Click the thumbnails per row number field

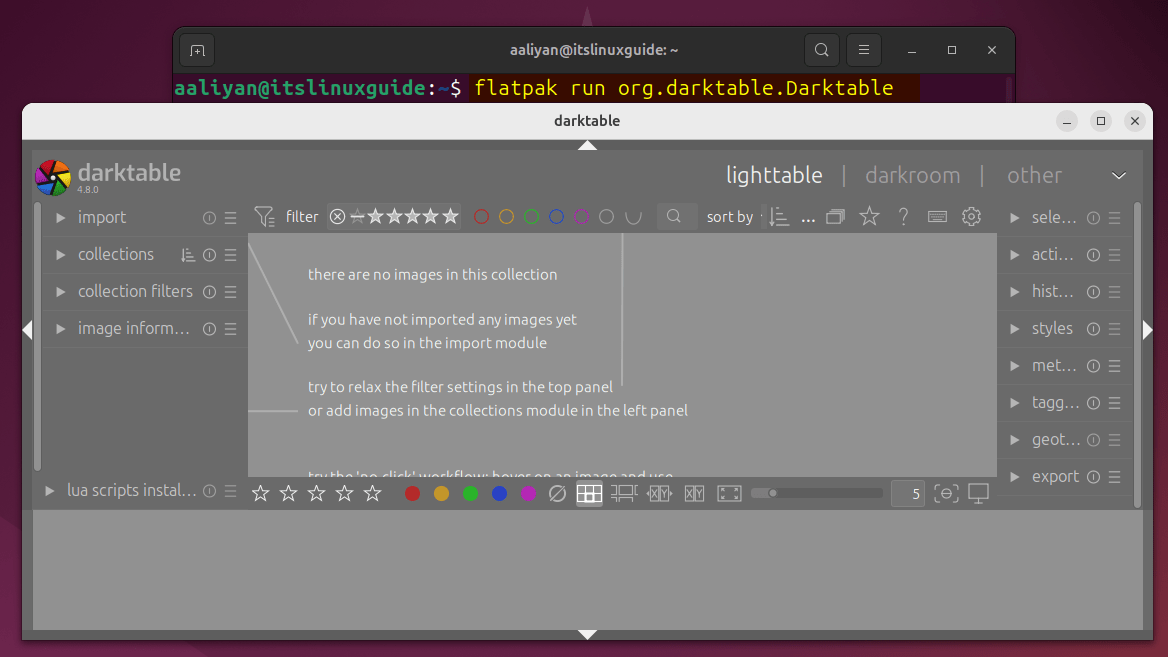tap(908, 492)
